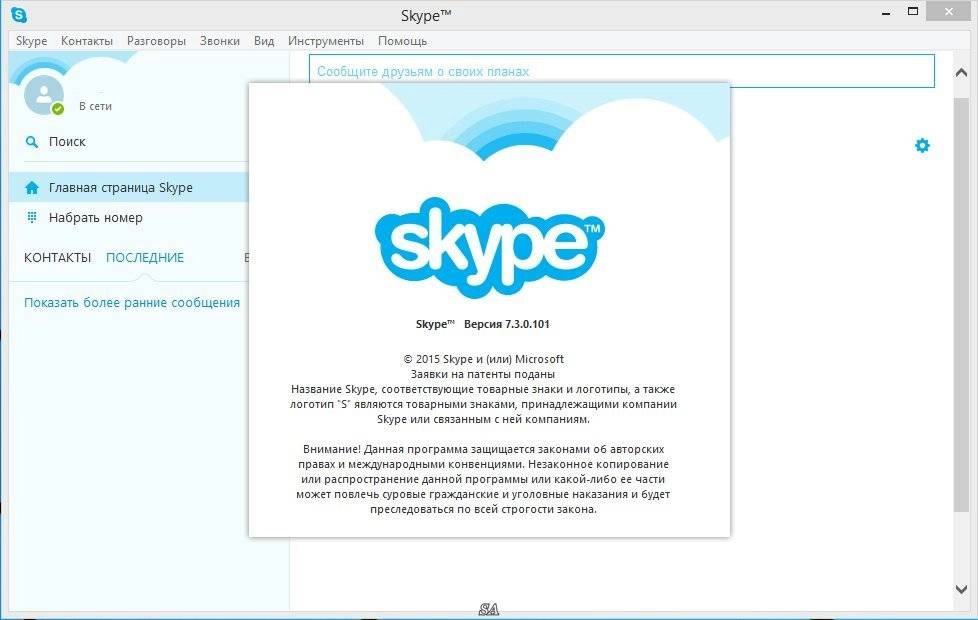Click the dial pad icon beside Набрать номер
The height and width of the screenshot is (620, 978).
pyautogui.click(x=32, y=218)
